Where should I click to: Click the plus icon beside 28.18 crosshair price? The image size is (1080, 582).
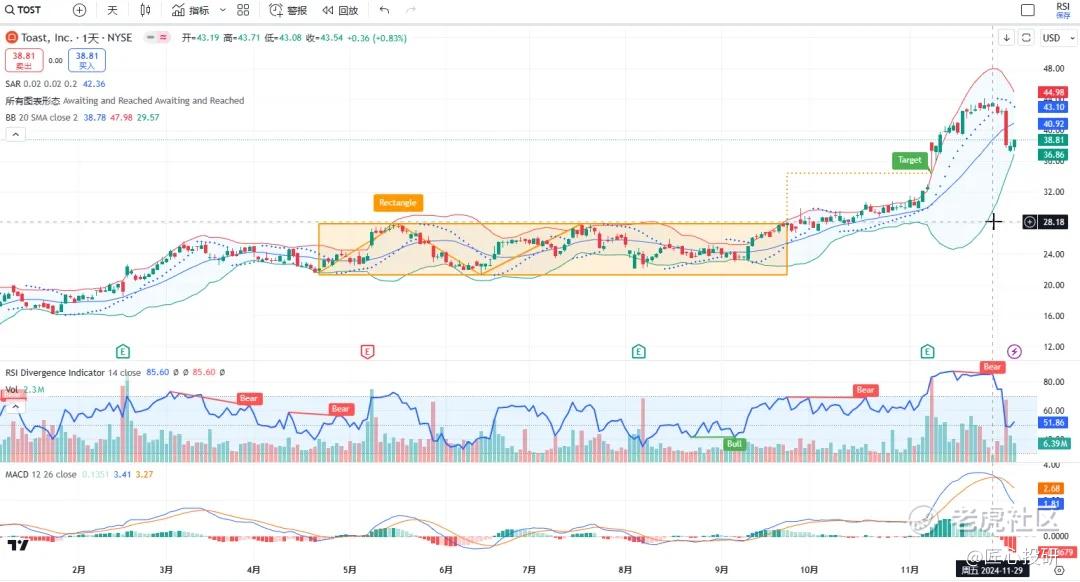[1029, 222]
